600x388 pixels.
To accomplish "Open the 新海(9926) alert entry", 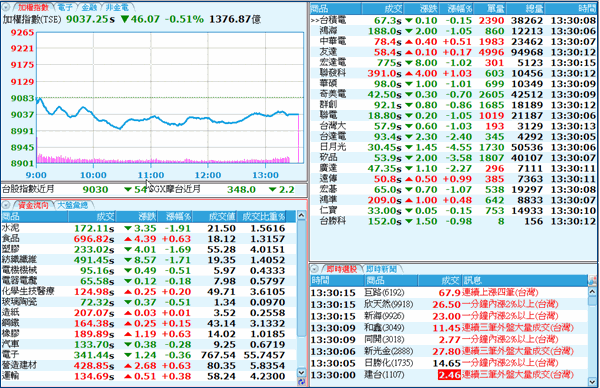I will pyautogui.click(x=449, y=316).
